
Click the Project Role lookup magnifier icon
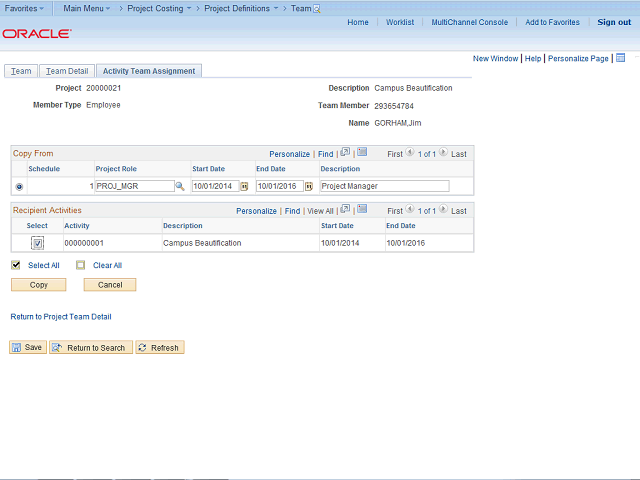pos(180,187)
